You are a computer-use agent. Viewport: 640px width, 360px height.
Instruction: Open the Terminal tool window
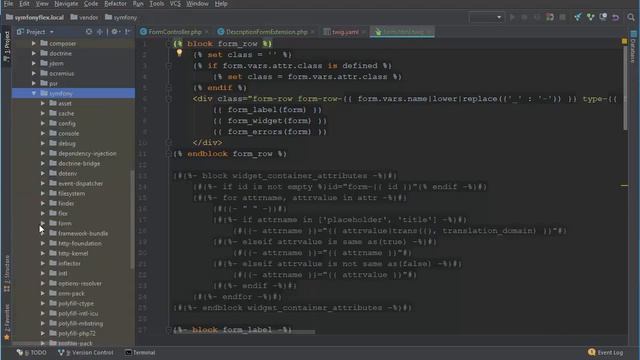[x=140, y=352]
